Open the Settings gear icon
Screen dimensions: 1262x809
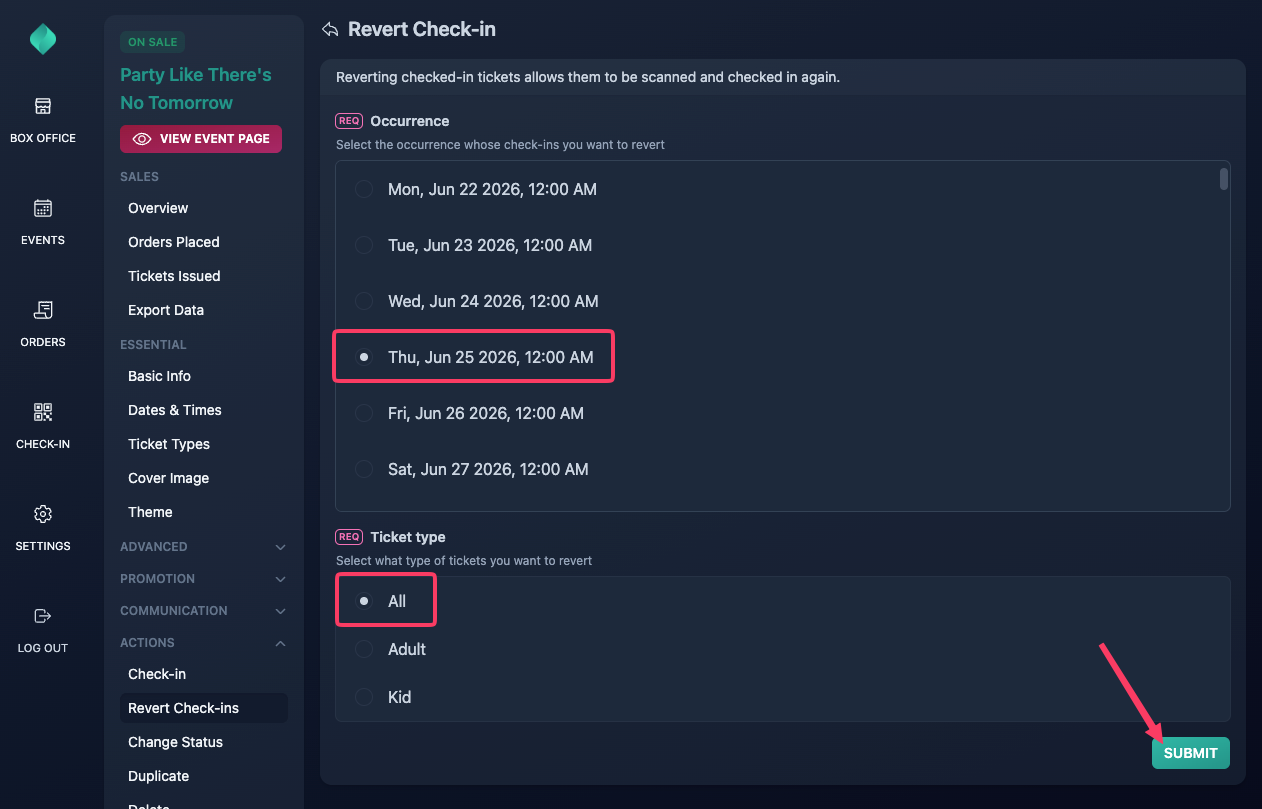(x=43, y=514)
